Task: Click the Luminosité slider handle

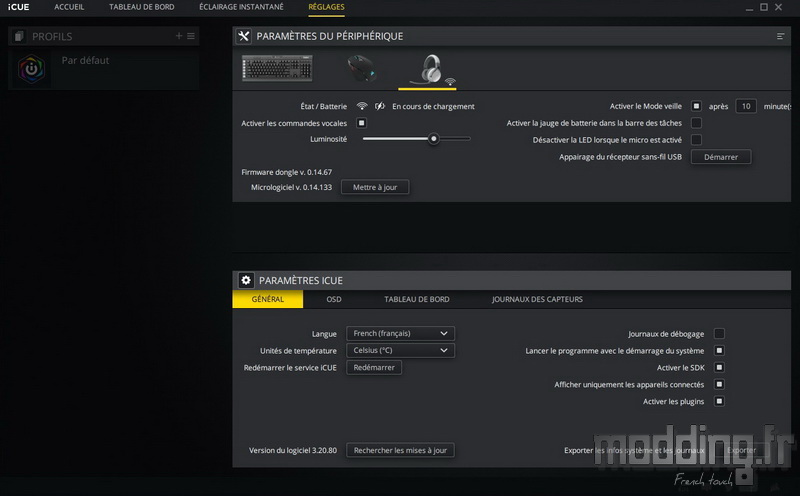Action: 434,139
